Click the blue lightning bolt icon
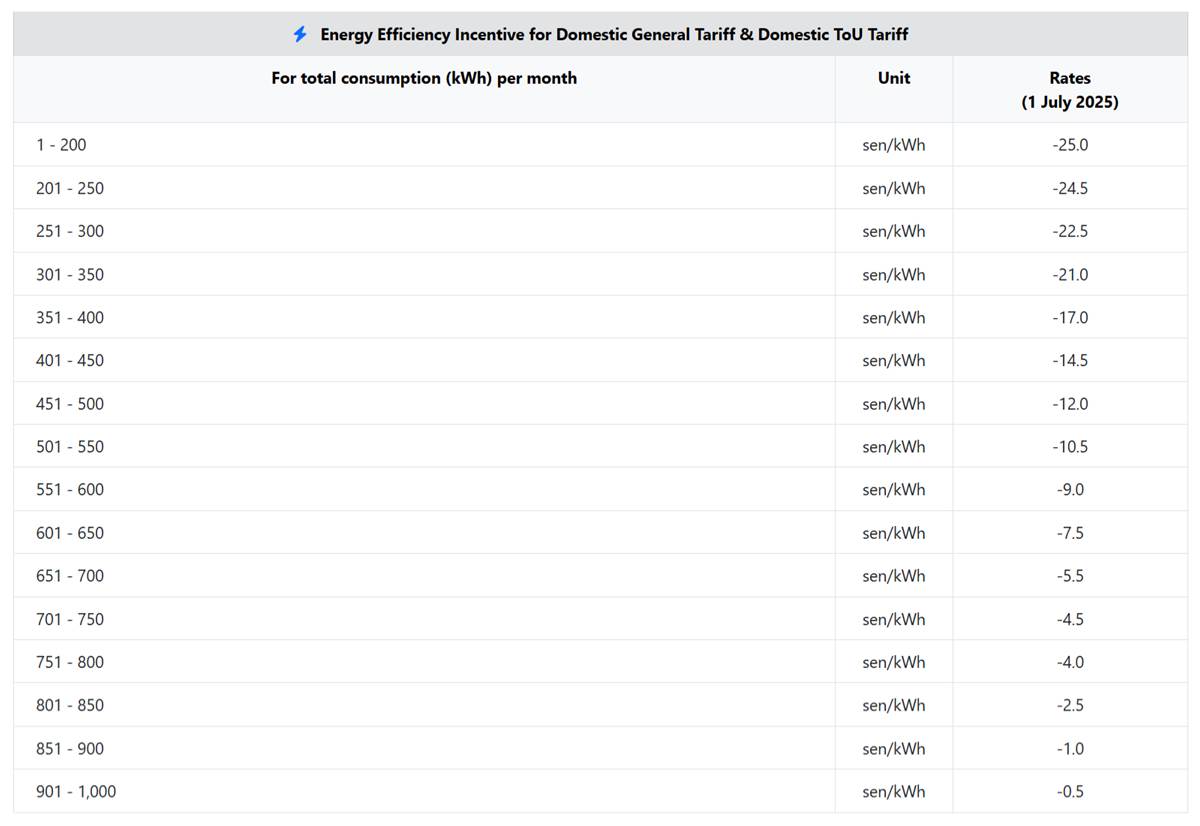 pyautogui.click(x=300, y=35)
